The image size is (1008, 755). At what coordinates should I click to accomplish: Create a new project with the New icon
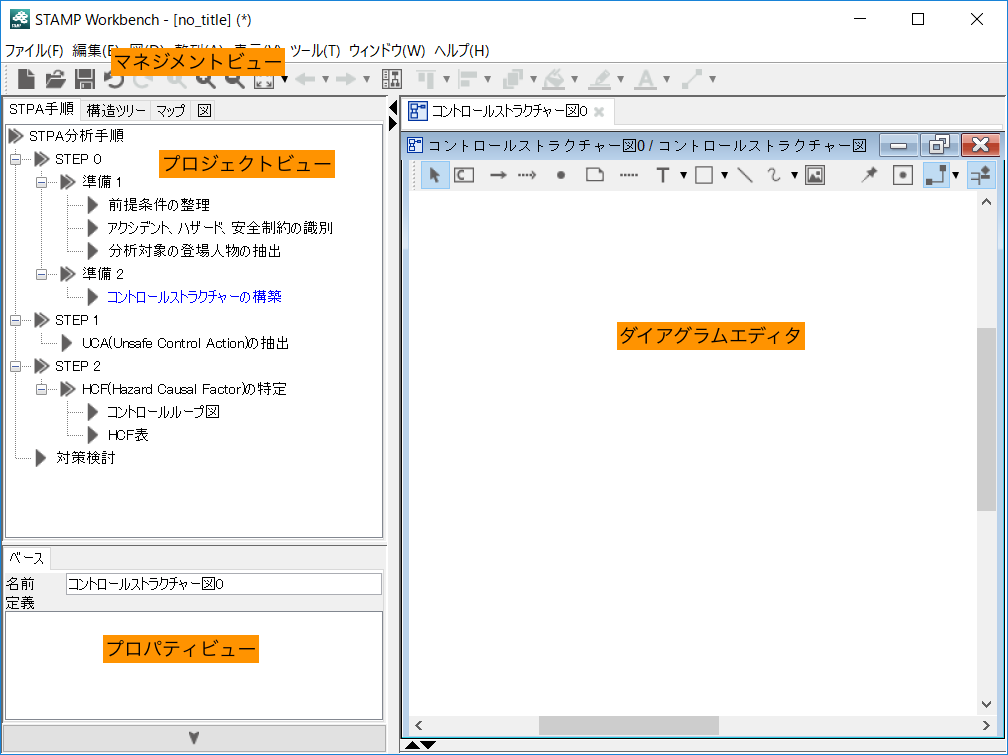[26, 79]
